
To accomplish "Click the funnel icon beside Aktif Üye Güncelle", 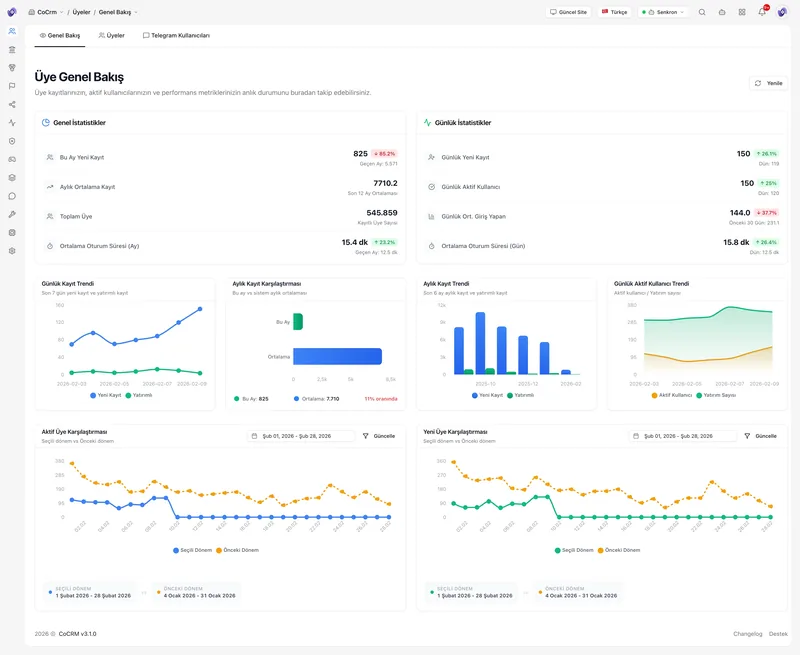I will point(365,436).
